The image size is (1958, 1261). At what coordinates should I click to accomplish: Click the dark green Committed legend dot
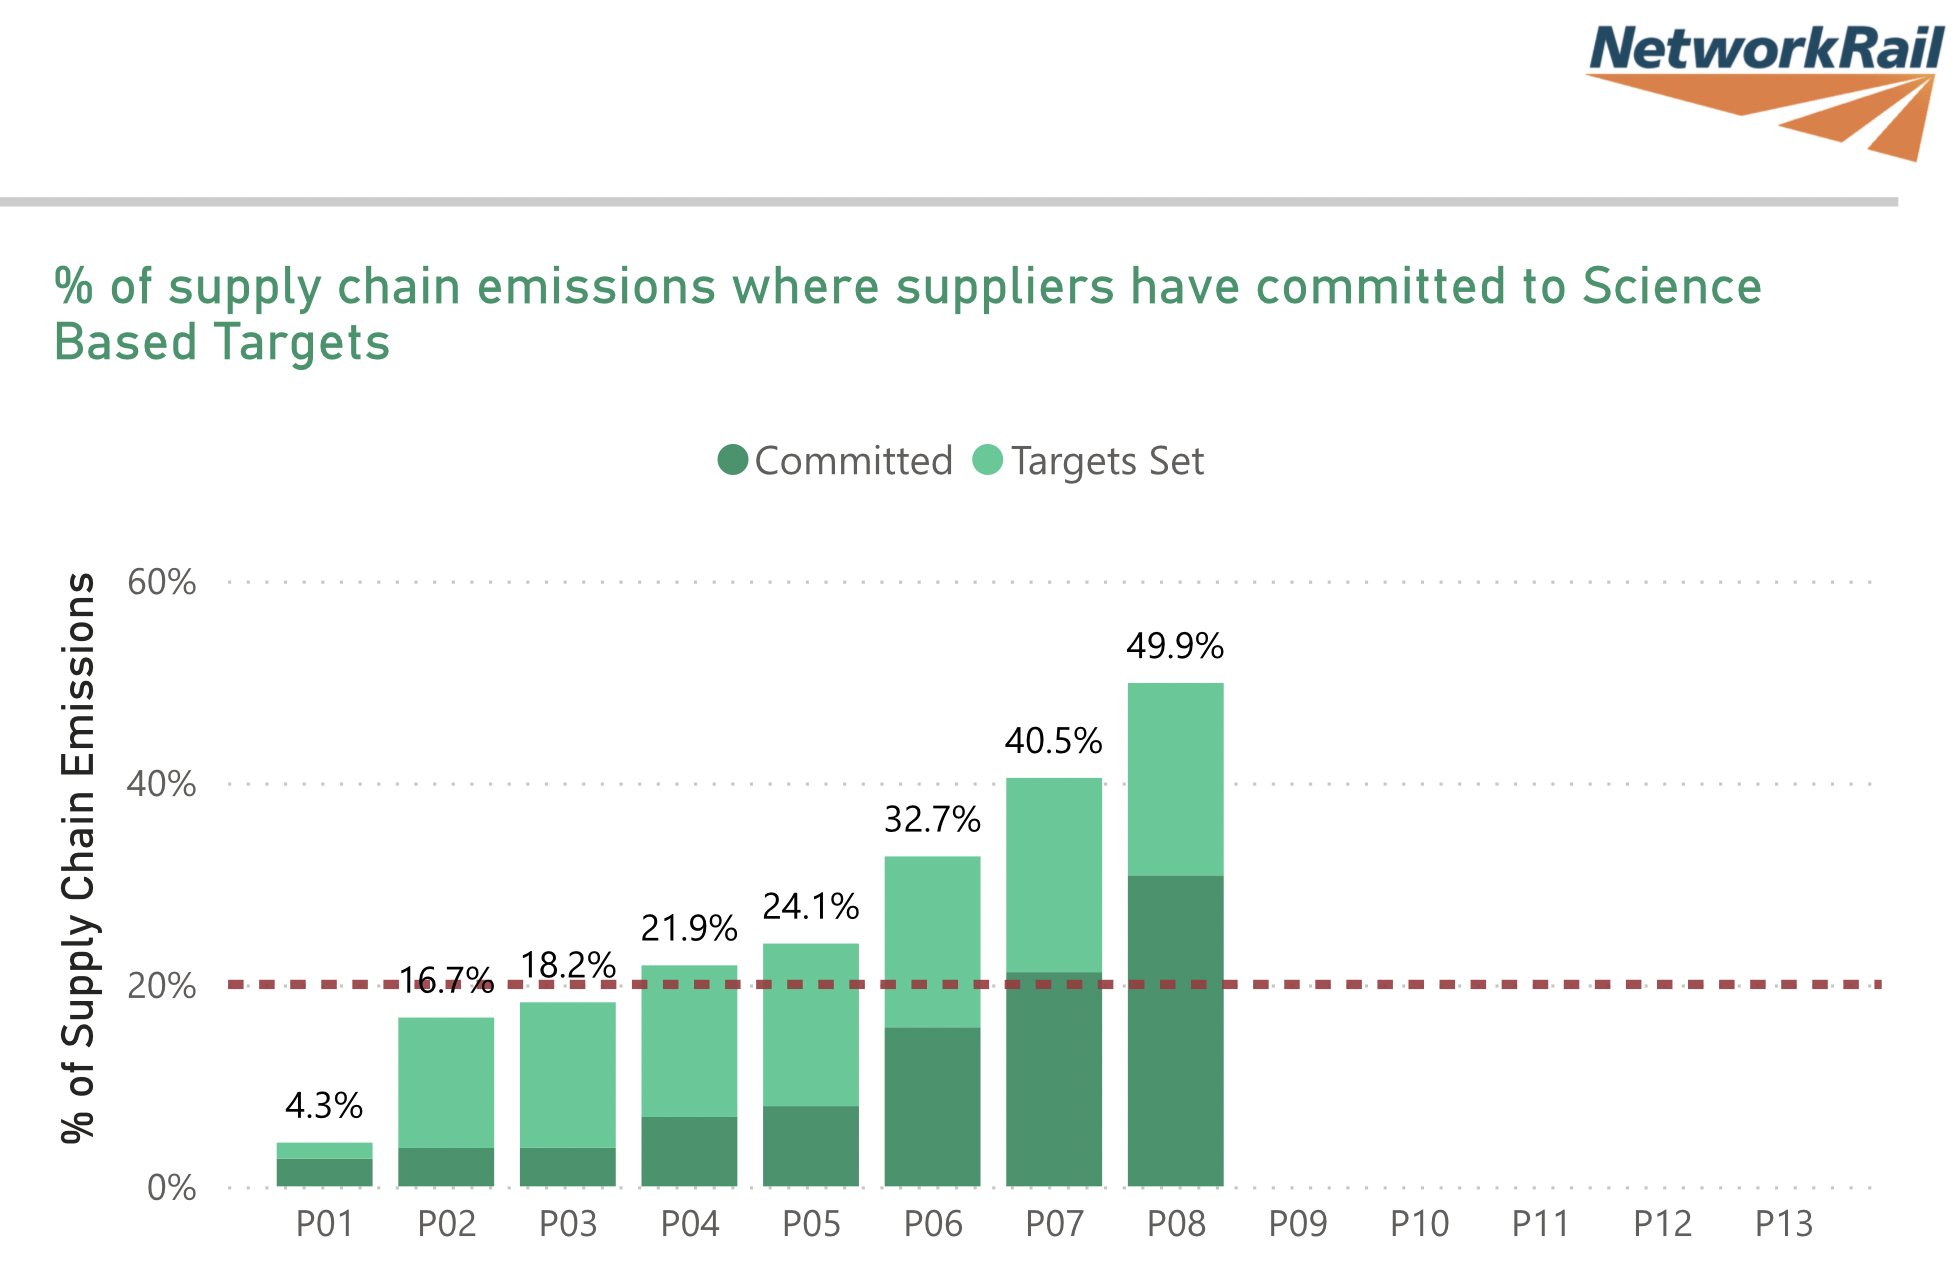(x=733, y=460)
